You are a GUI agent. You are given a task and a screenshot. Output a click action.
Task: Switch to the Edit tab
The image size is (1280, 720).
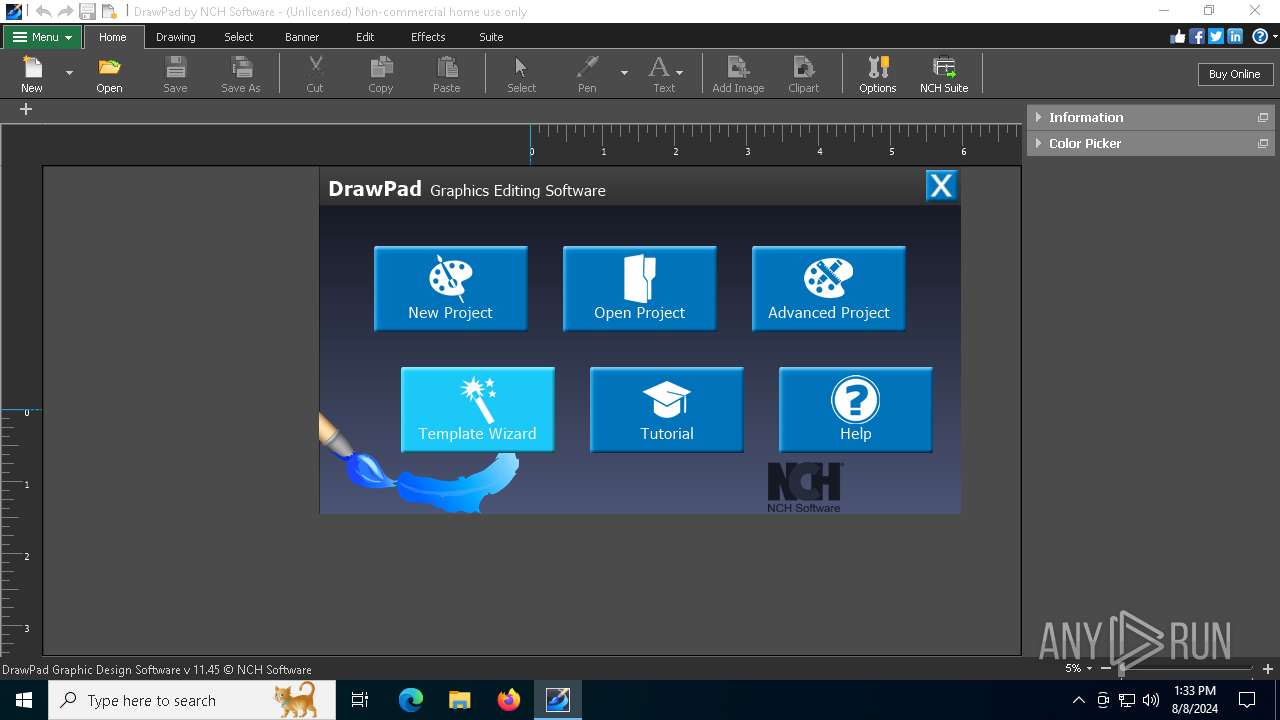click(365, 37)
